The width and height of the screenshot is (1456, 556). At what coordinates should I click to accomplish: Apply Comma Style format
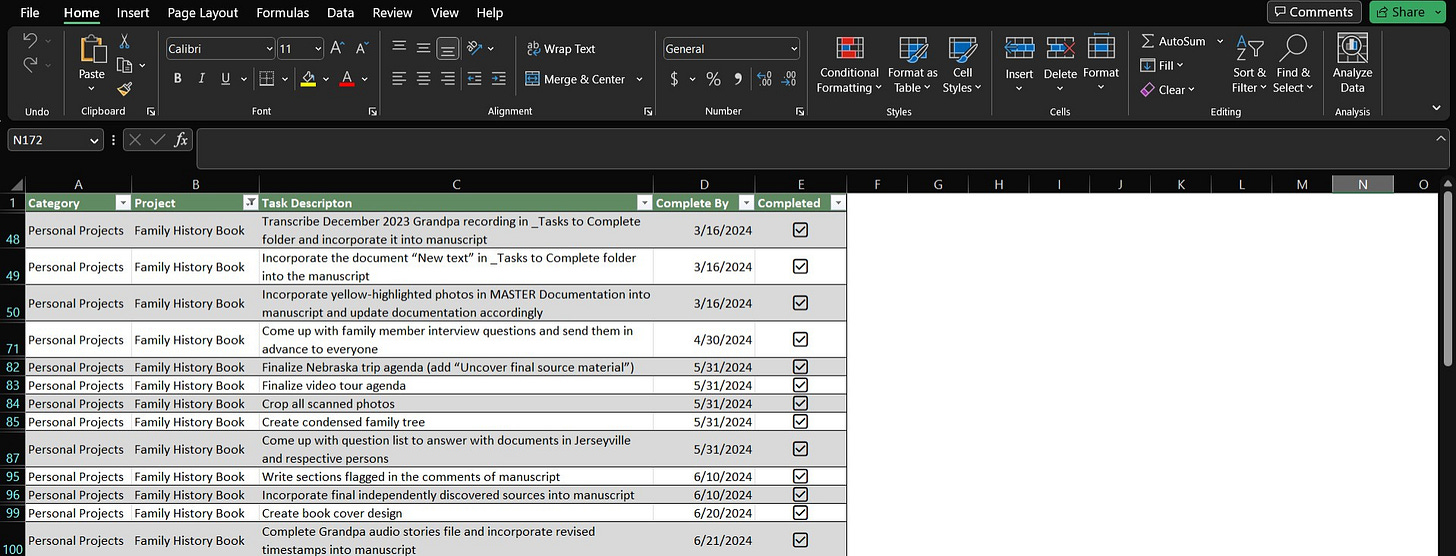pos(738,79)
